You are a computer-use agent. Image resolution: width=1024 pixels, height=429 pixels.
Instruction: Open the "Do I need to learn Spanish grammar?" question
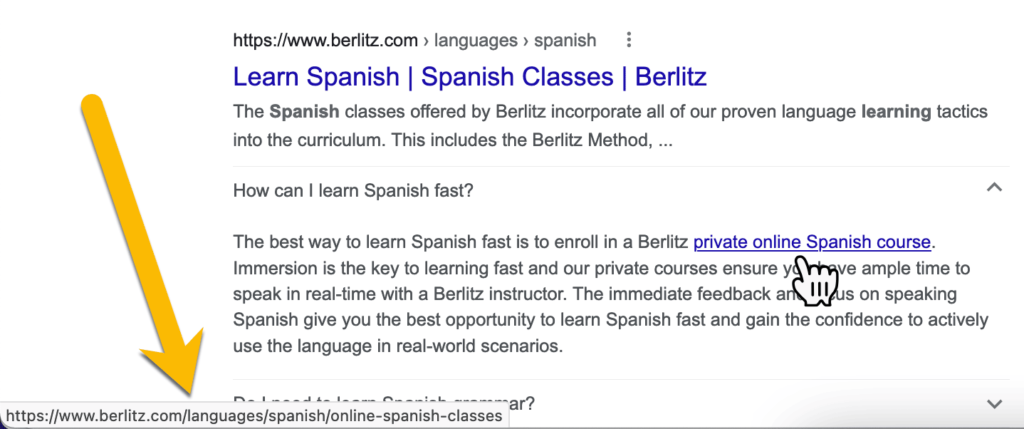384,403
